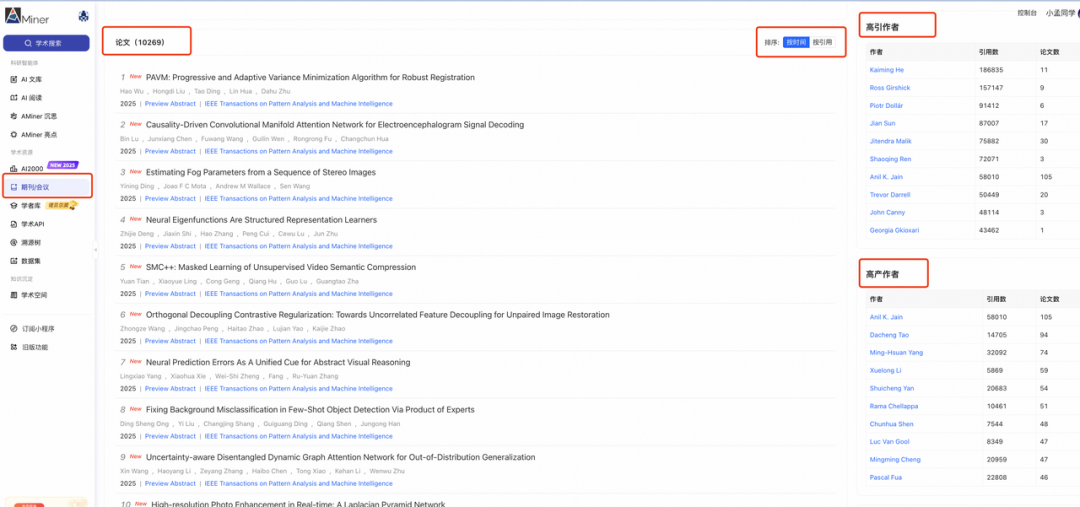Click author Hao Wu under PAVM paper
This screenshot has width=1080, height=507.
(130, 92)
